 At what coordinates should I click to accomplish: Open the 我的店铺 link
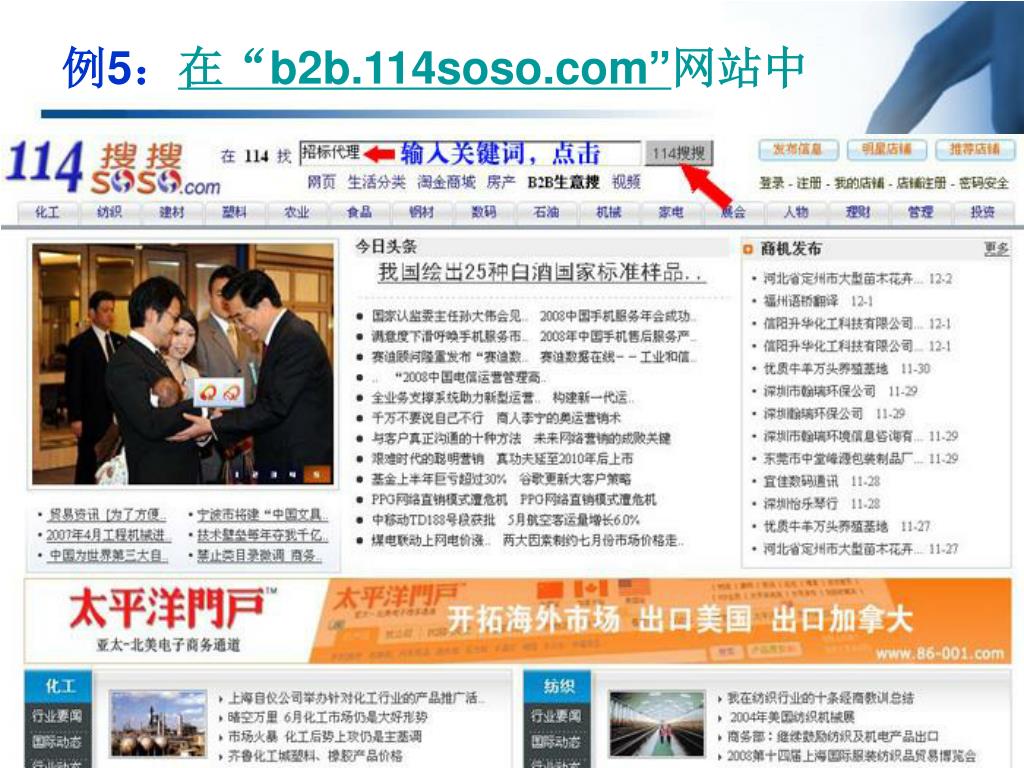(859, 184)
